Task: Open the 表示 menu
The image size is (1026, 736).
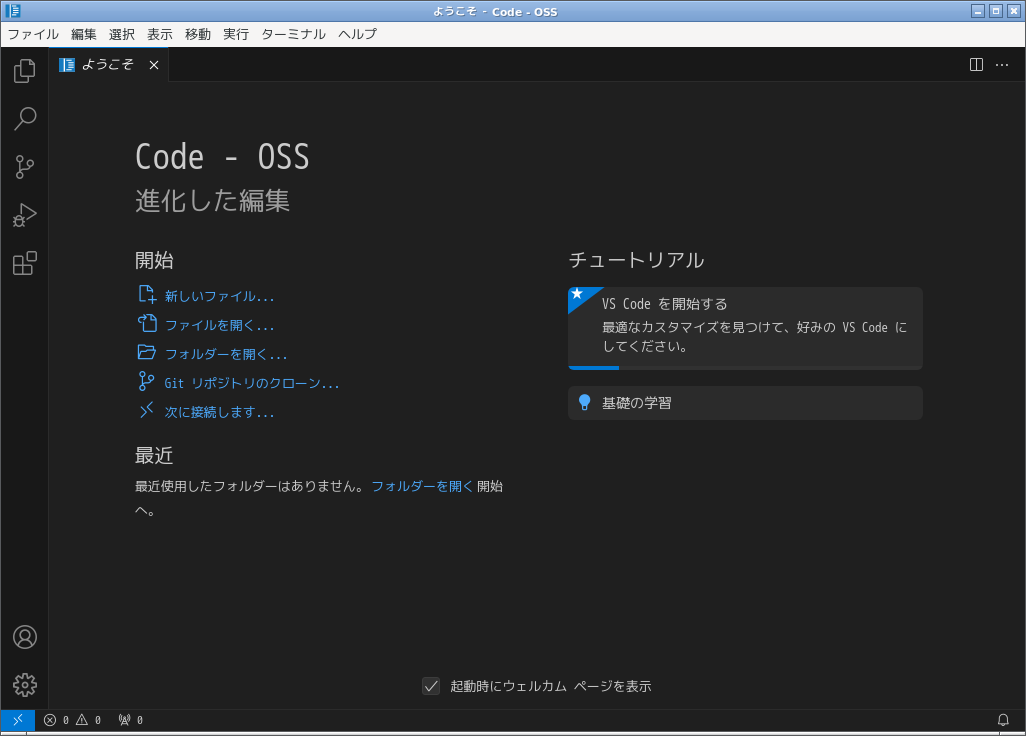Action: (x=160, y=34)
